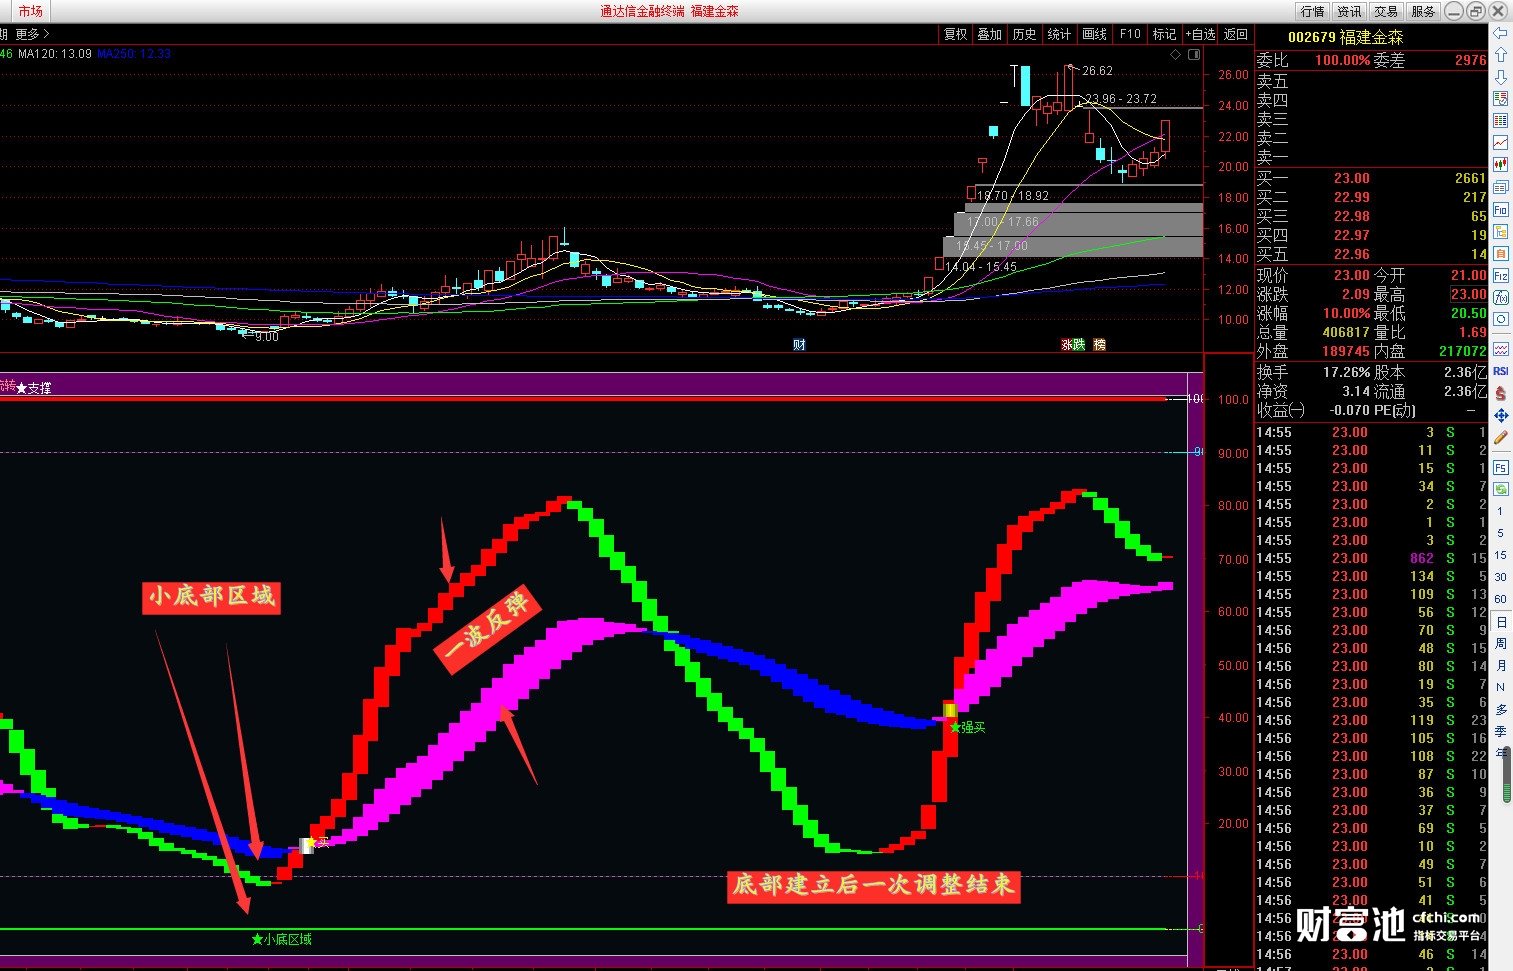Click the up arrow previous-stock icon
The image size is (1513, 971).
pyautogui.click(x=1500, y=55)
